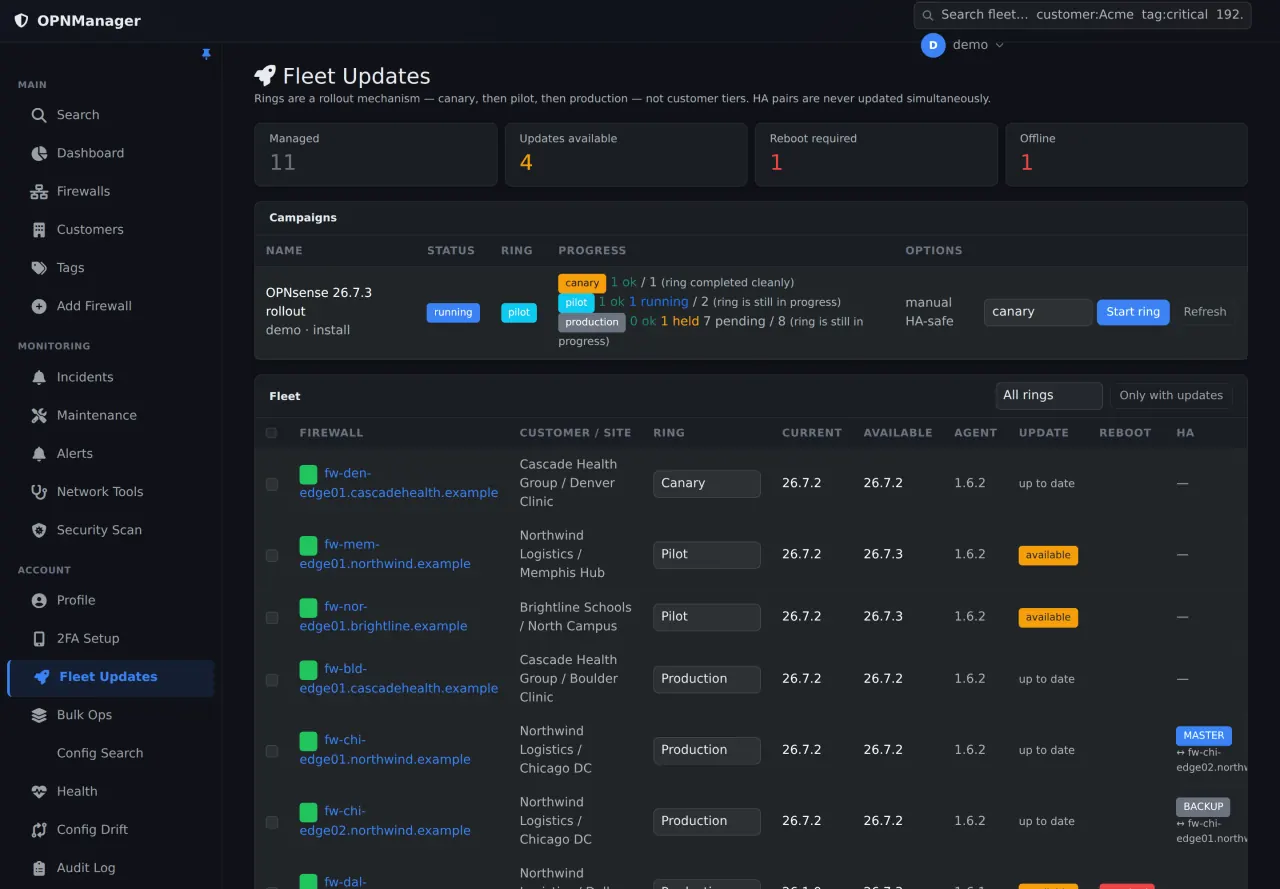This screenshot has width=1280, height=889.
Task: Toggle the select-all checkbox in Fleet header
Action: pyautogui.click(x=272, y=433)
